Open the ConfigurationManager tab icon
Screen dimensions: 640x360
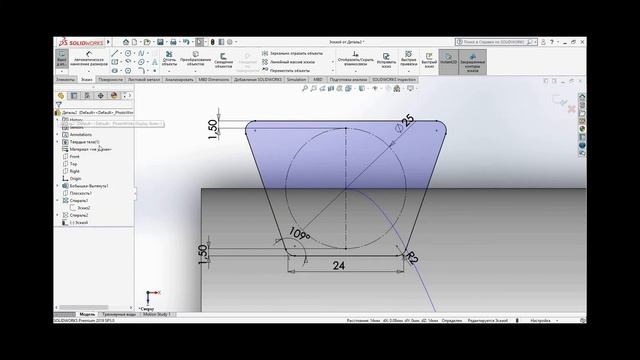[x=87, y=96]
